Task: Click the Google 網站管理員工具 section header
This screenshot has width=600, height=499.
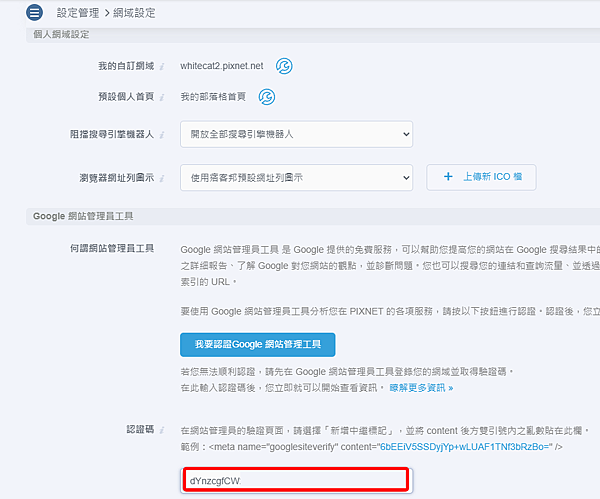Action: click(x=83, y=216)
